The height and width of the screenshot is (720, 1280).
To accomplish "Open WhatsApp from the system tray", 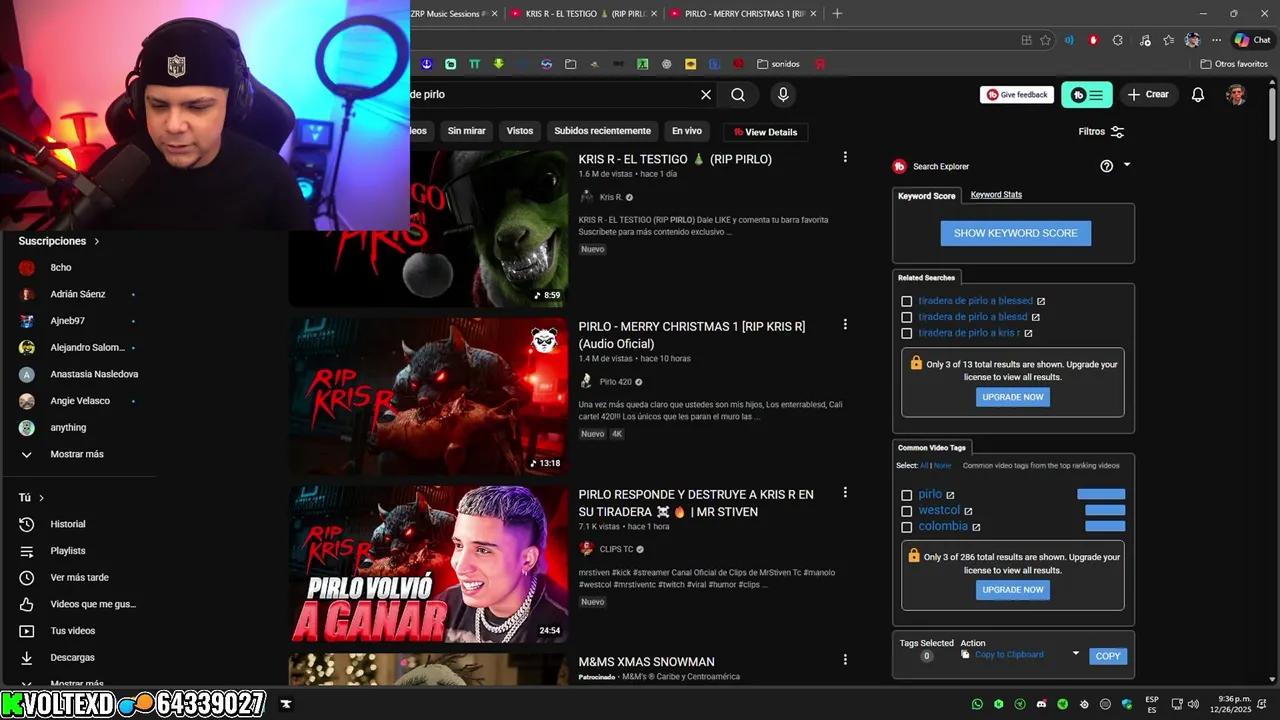I will point(977,704).
